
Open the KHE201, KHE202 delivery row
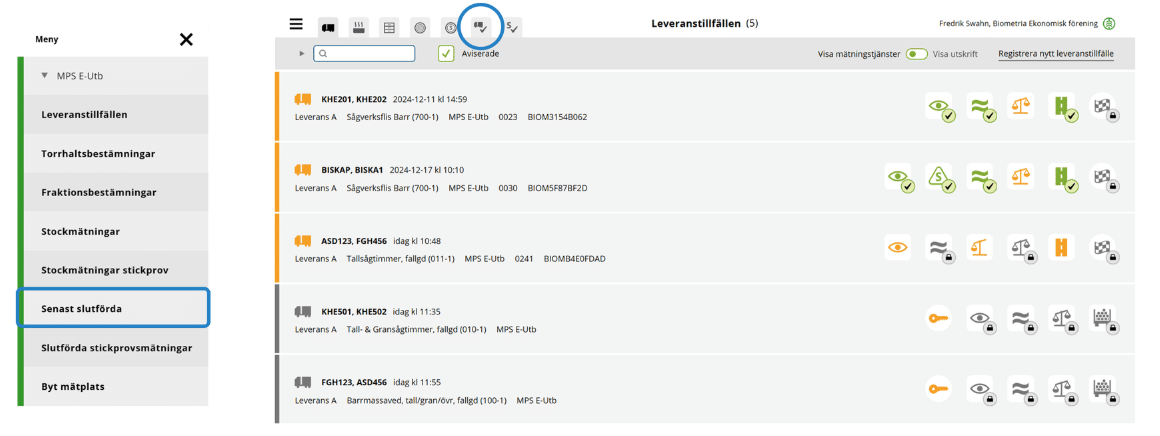point(704,107)
